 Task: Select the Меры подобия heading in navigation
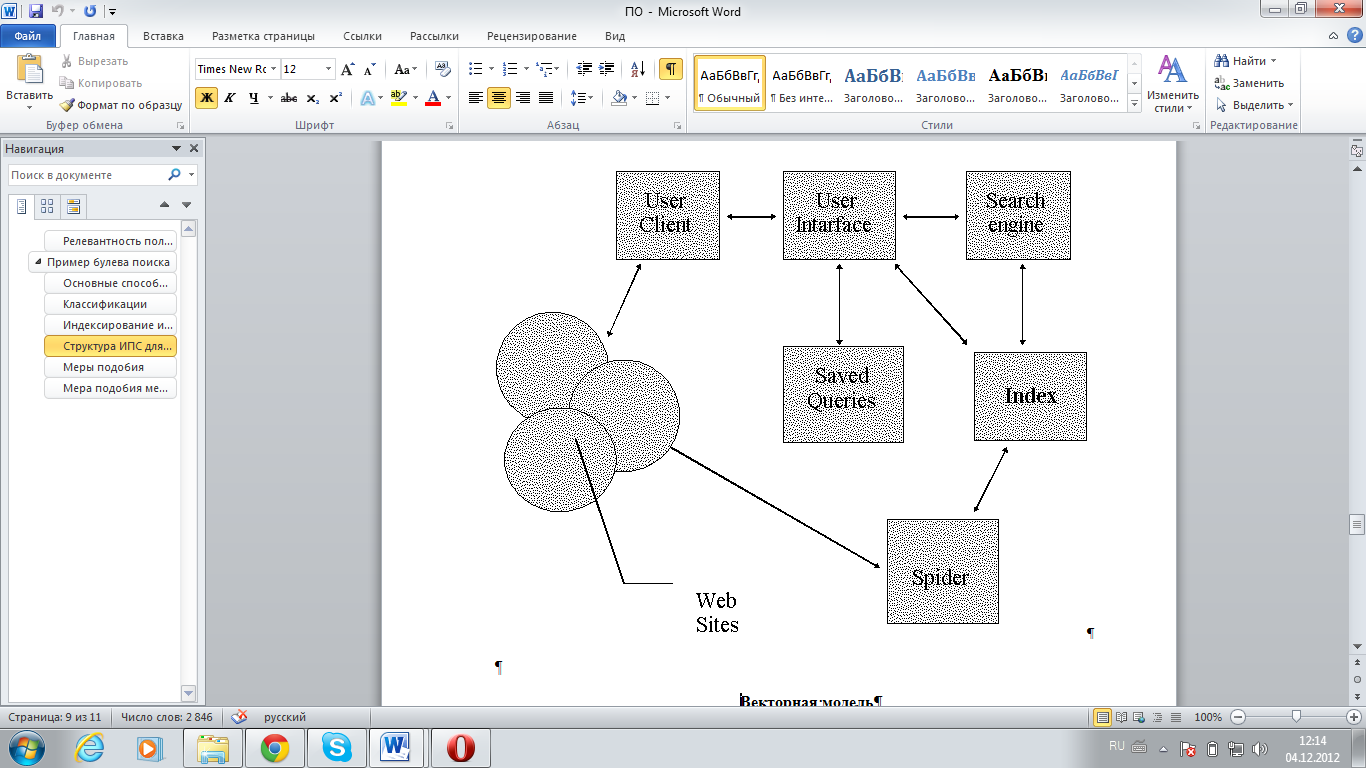(103, 367)
